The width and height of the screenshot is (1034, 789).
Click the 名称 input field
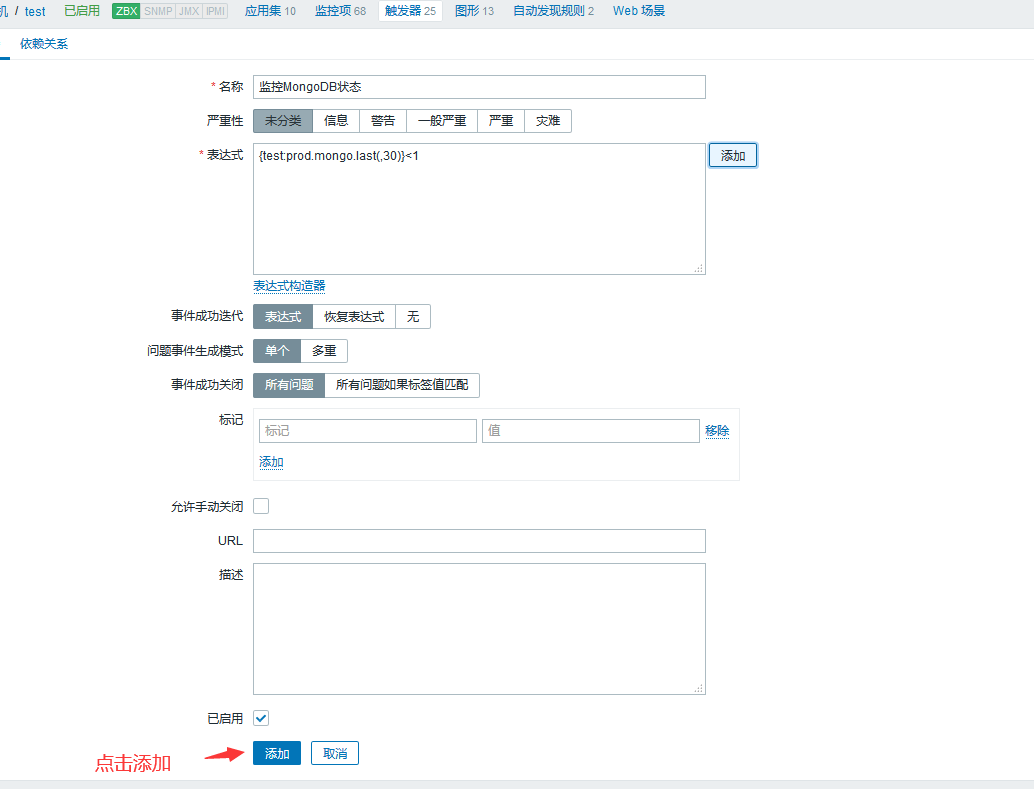tap(479, 87)
